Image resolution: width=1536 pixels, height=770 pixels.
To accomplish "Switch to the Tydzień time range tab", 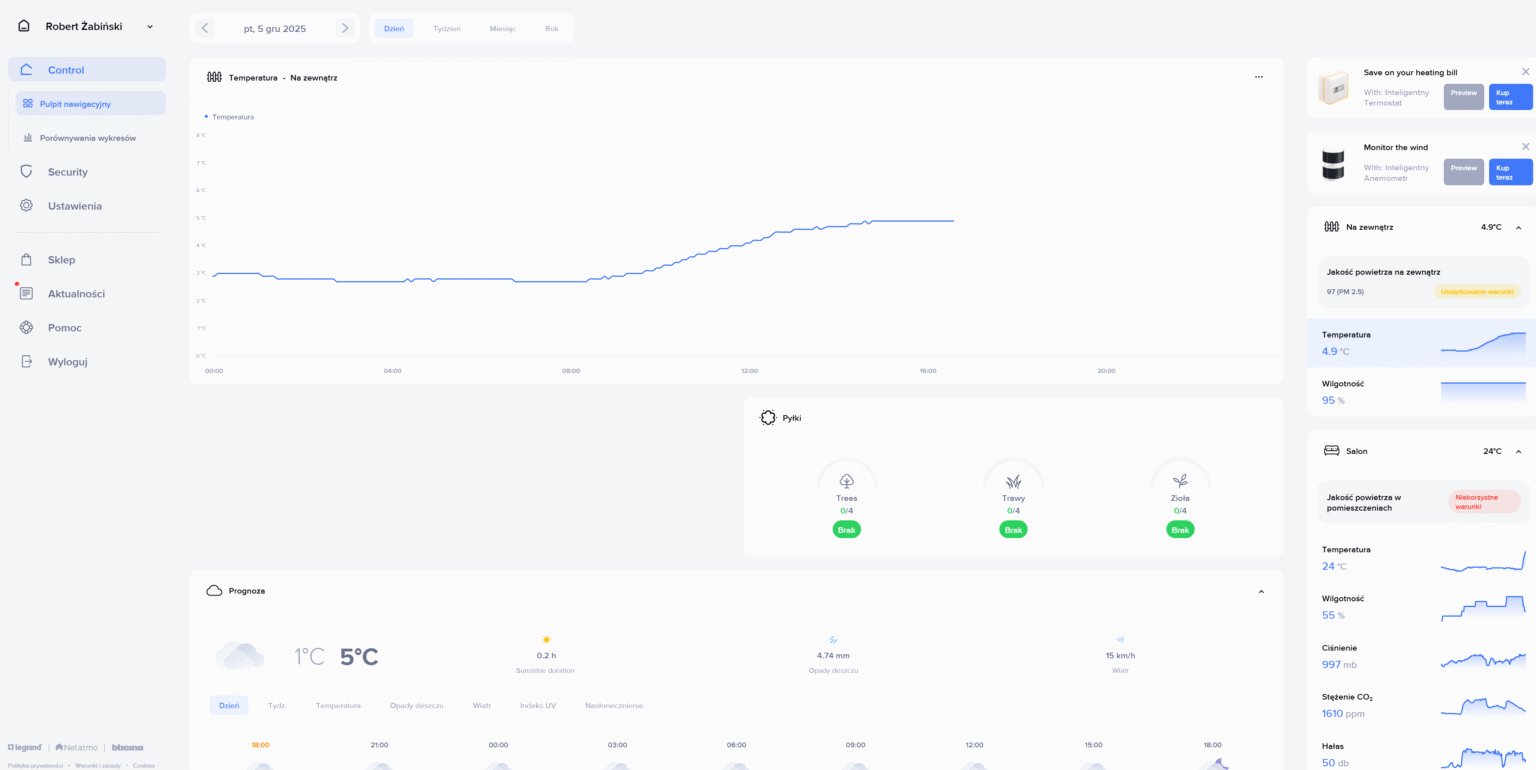I will click(x=446, y=29).
